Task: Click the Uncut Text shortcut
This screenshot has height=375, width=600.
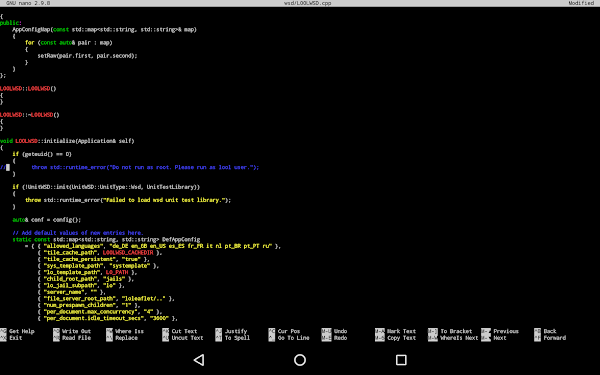Action: [x=188, y=338]
